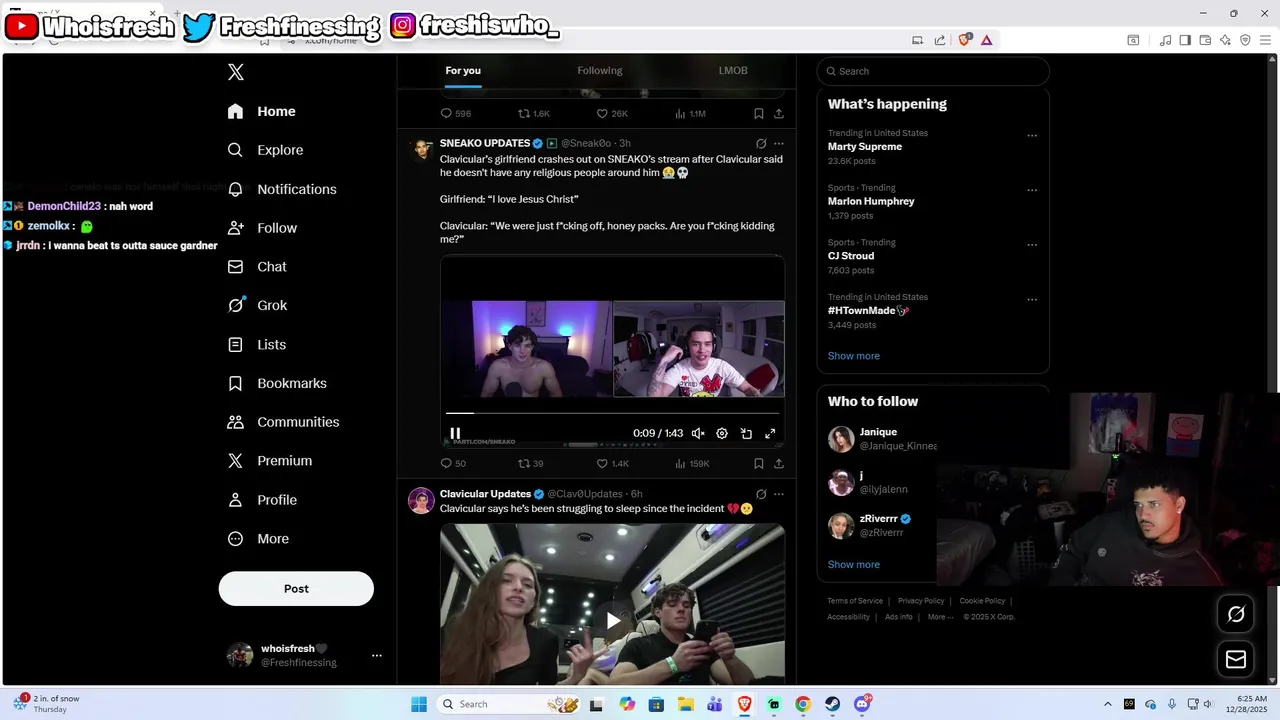Click Show more under What's happening
Viewport: 1280px width, 720px height.
tap(853, 356)
